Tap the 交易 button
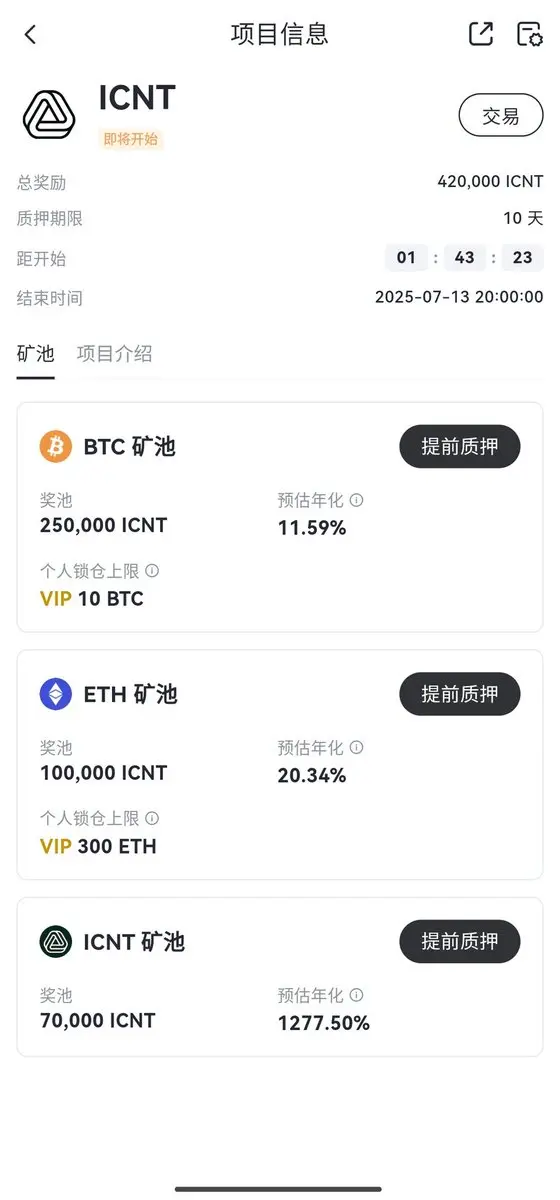This screenshot has width=560, height=1200. point(501,116)
